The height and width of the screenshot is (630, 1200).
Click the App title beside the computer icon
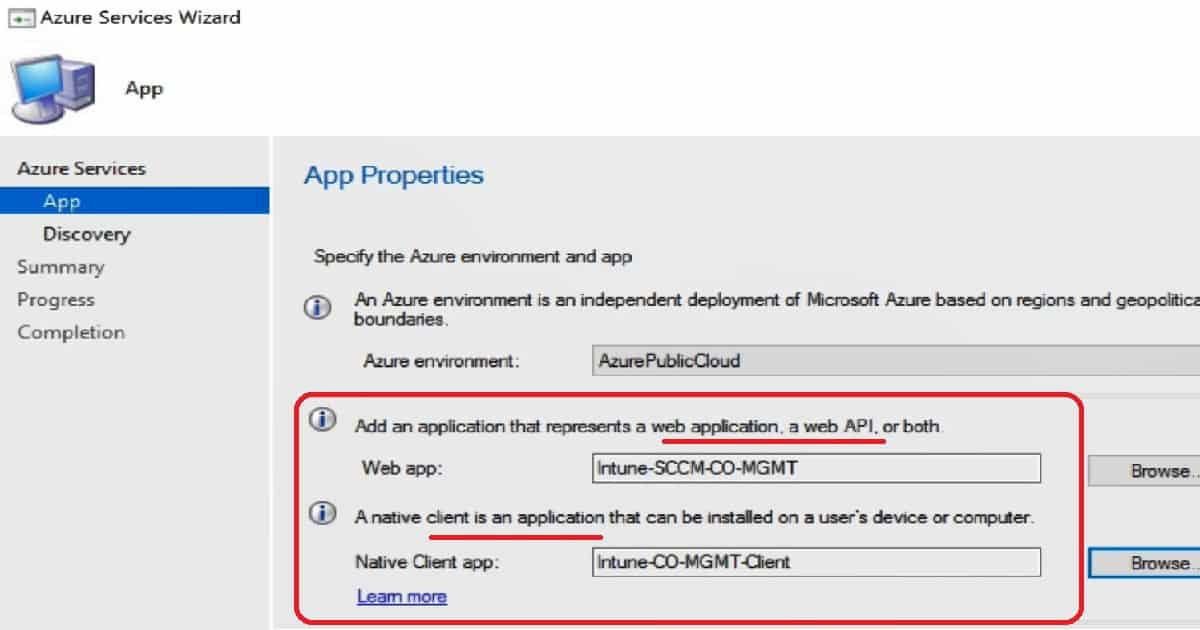144,89
